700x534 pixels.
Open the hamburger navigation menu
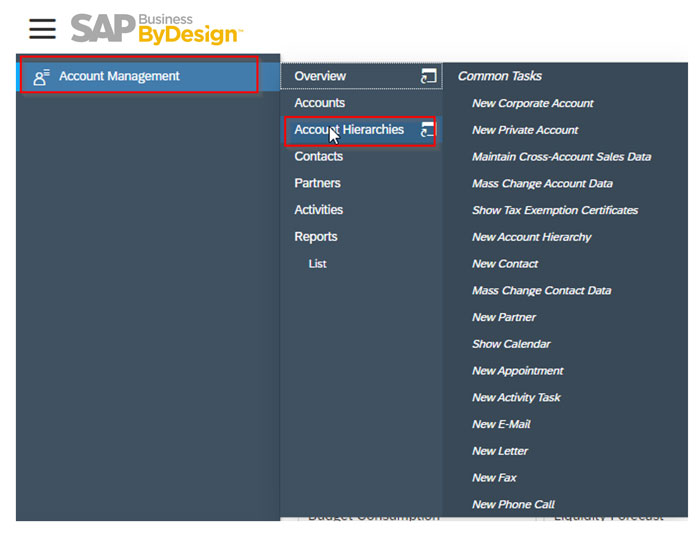pos(42,28)
